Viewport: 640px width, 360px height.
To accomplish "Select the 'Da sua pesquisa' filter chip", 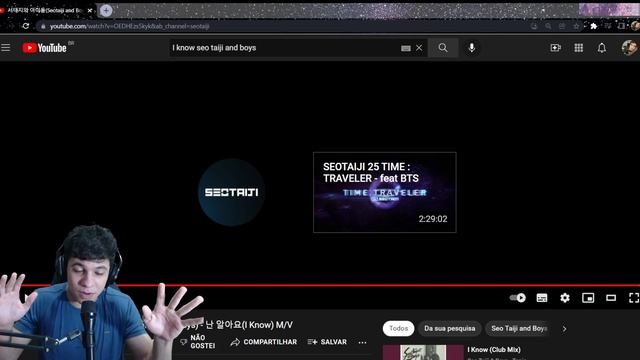I will [449, 329].
